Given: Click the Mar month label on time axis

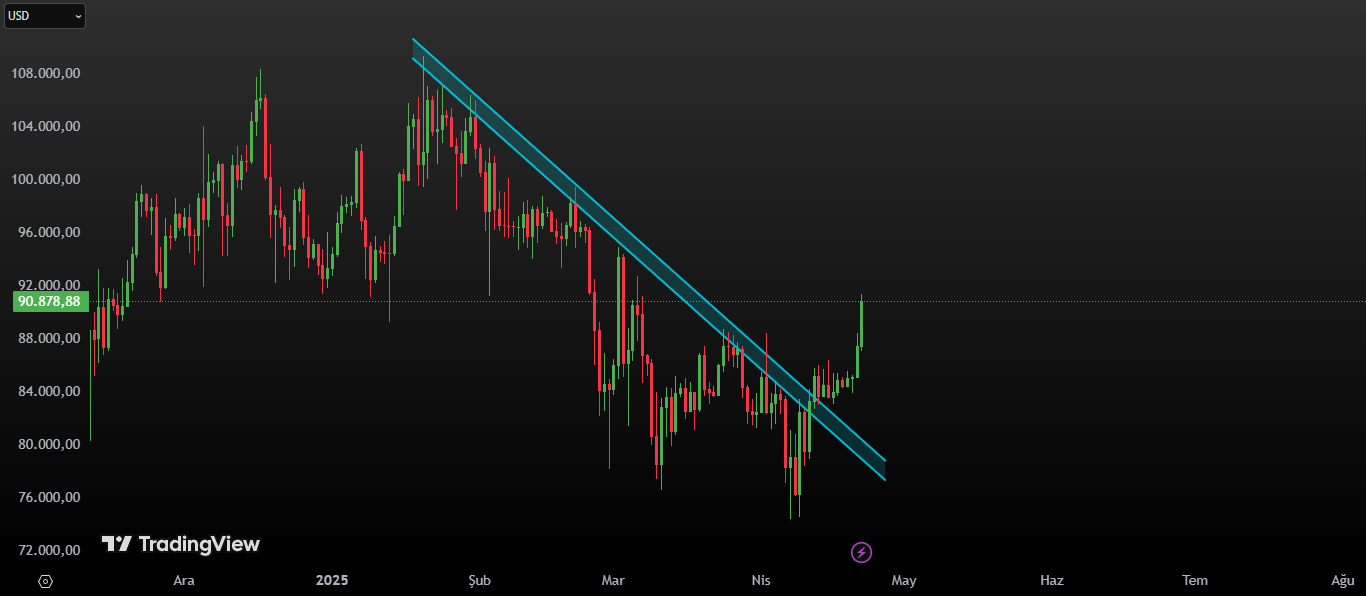Looking at the screenshot, I should (x=613, y=581).
